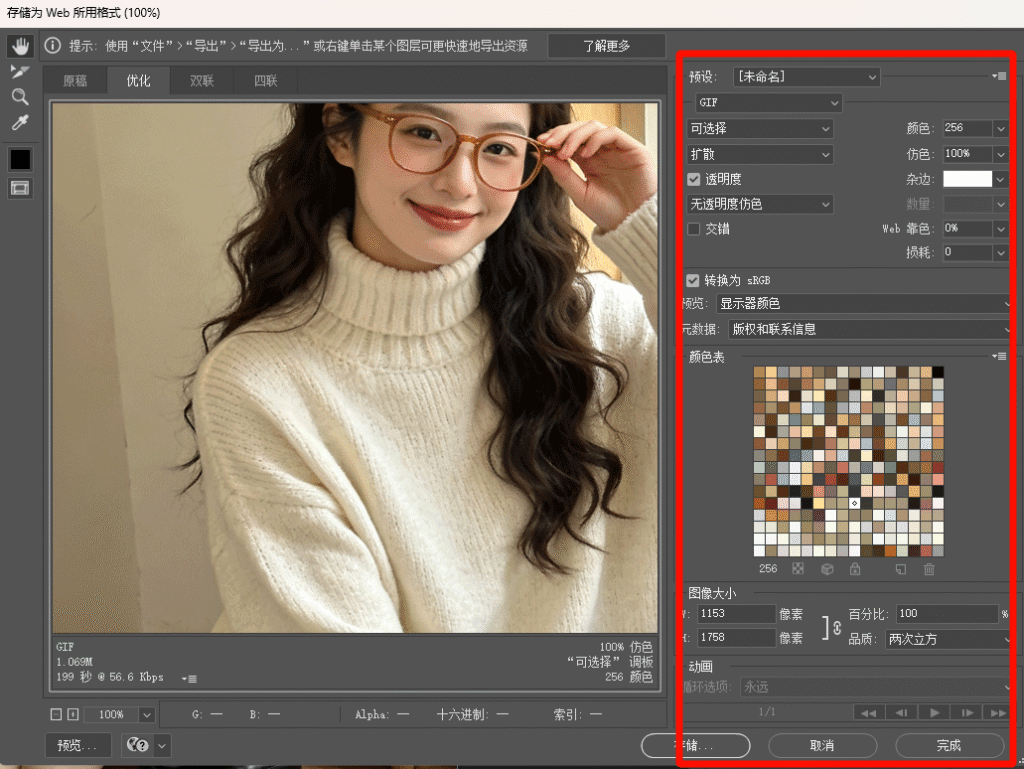Select the Hand tool
The height and width of the screenshot is (769, 1024).
tap(20, 46)
